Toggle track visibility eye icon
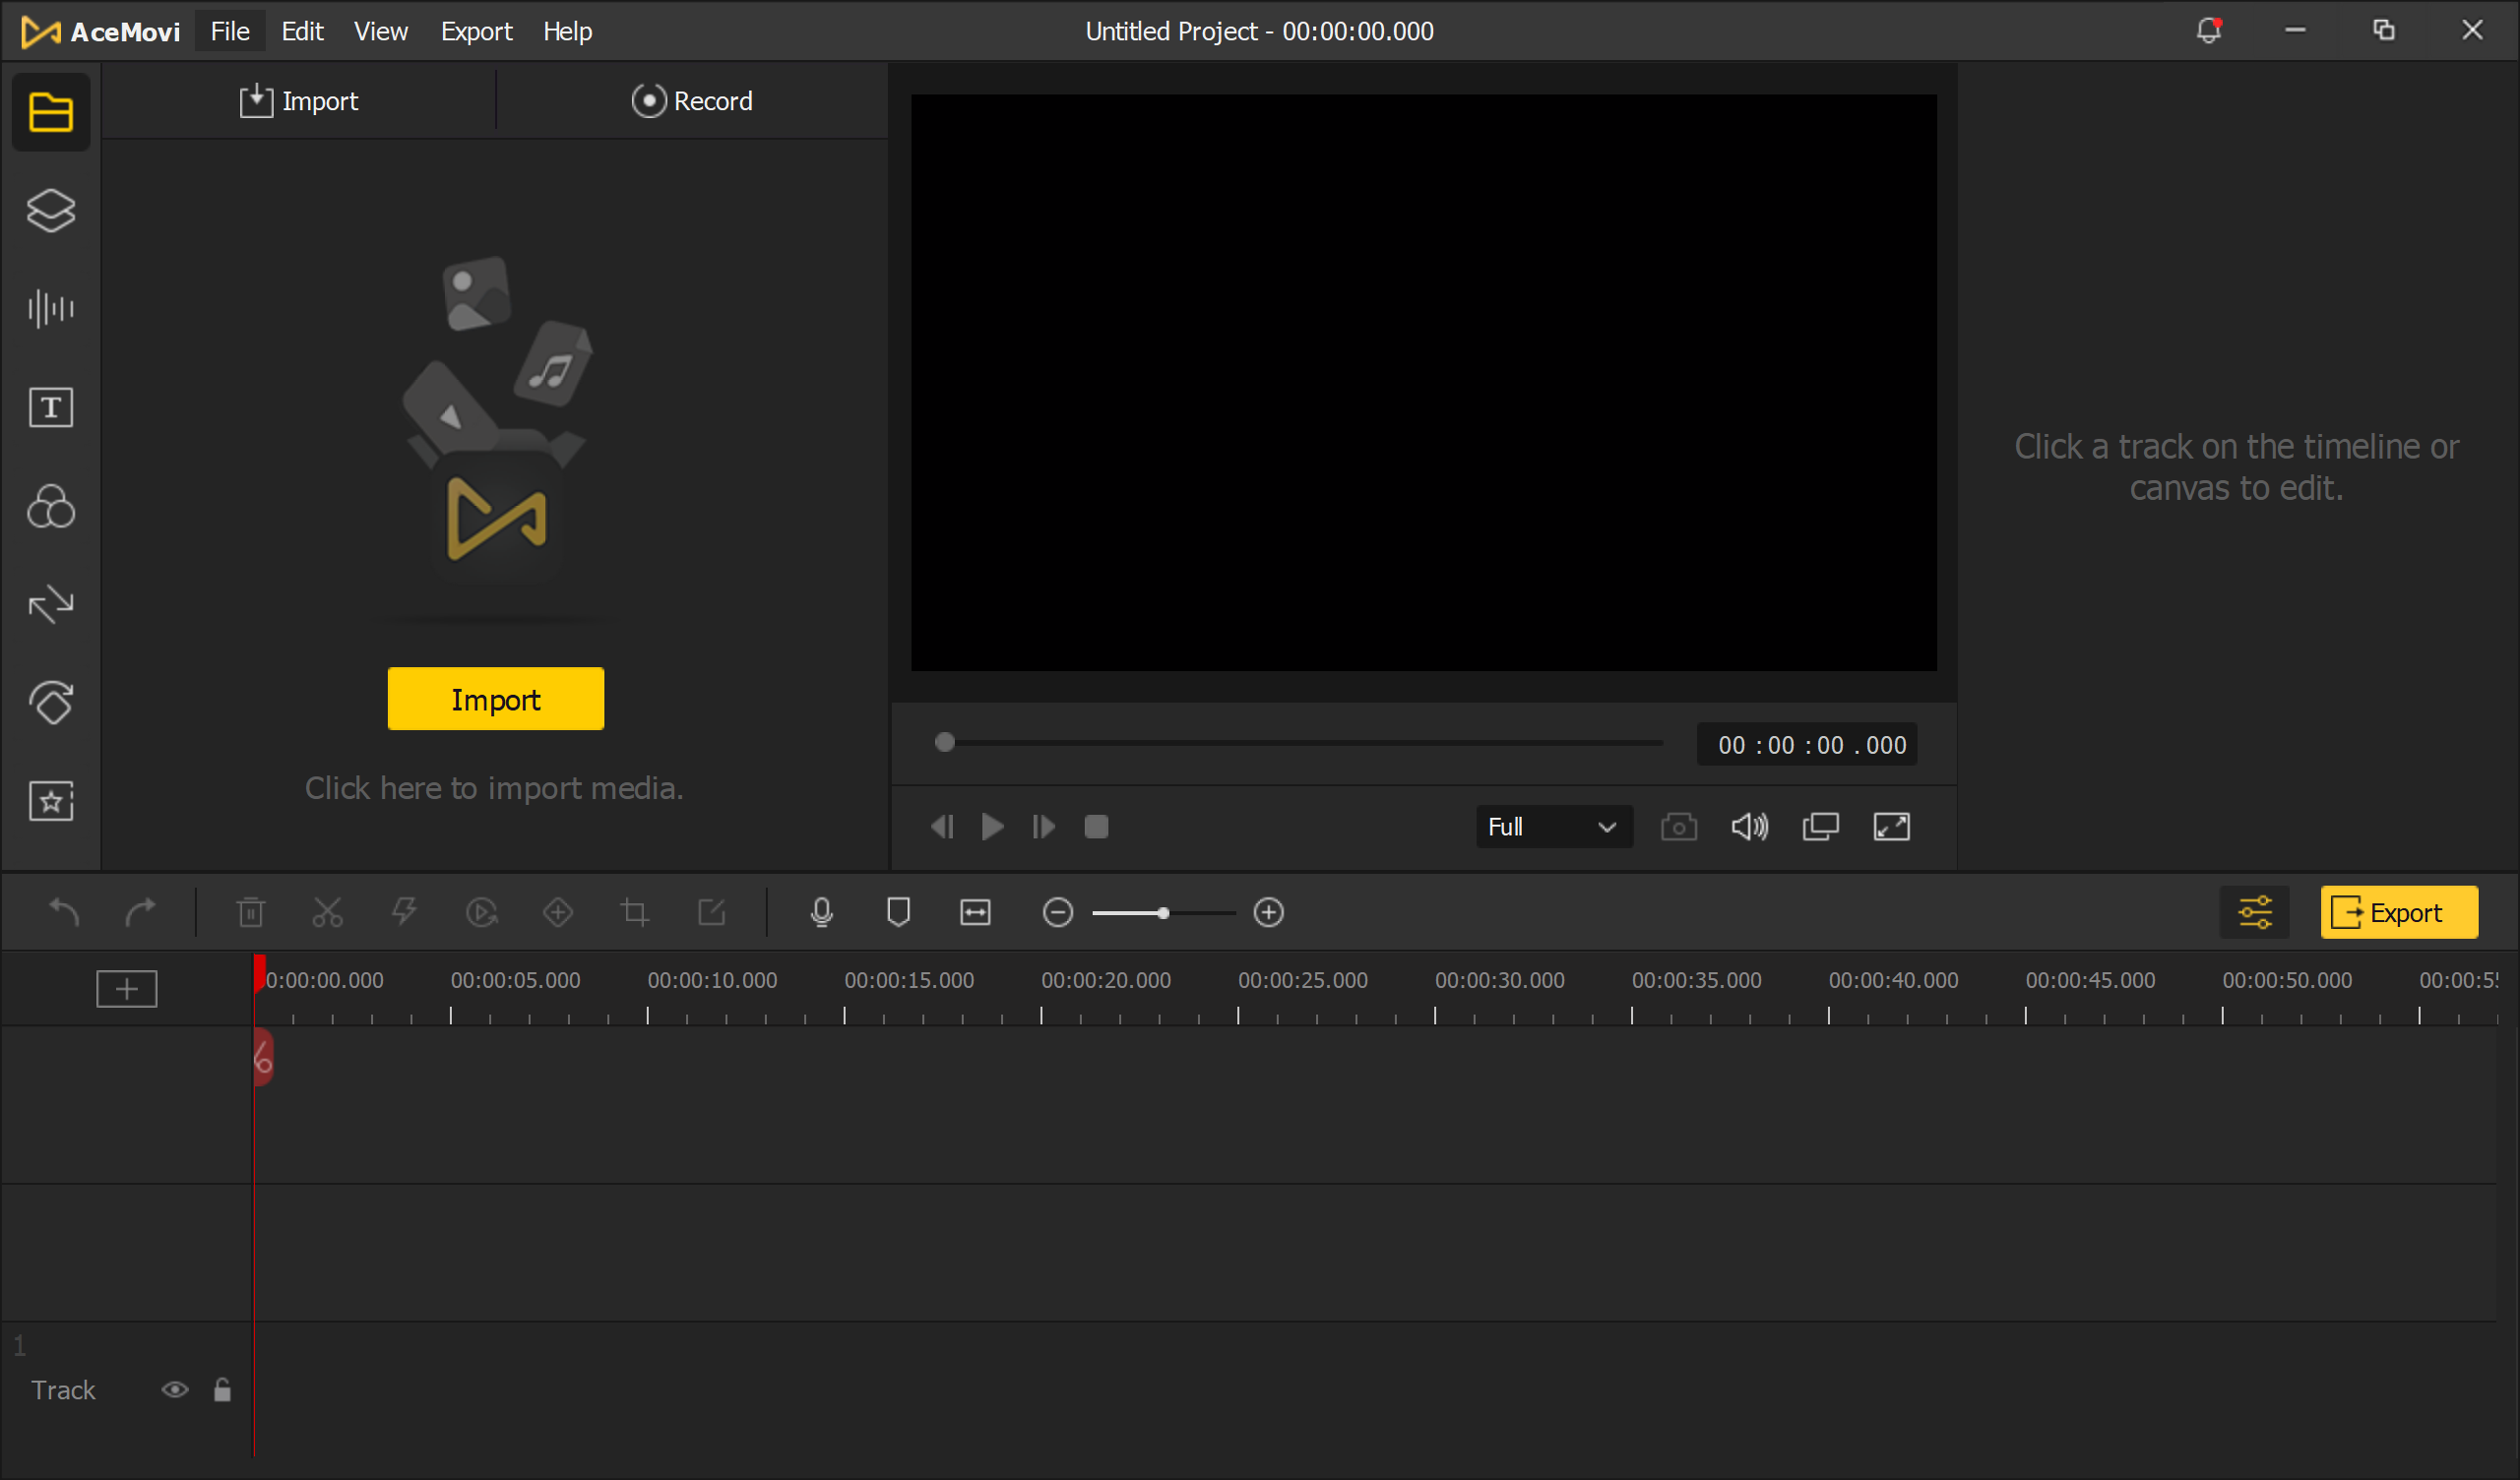 176,1388
